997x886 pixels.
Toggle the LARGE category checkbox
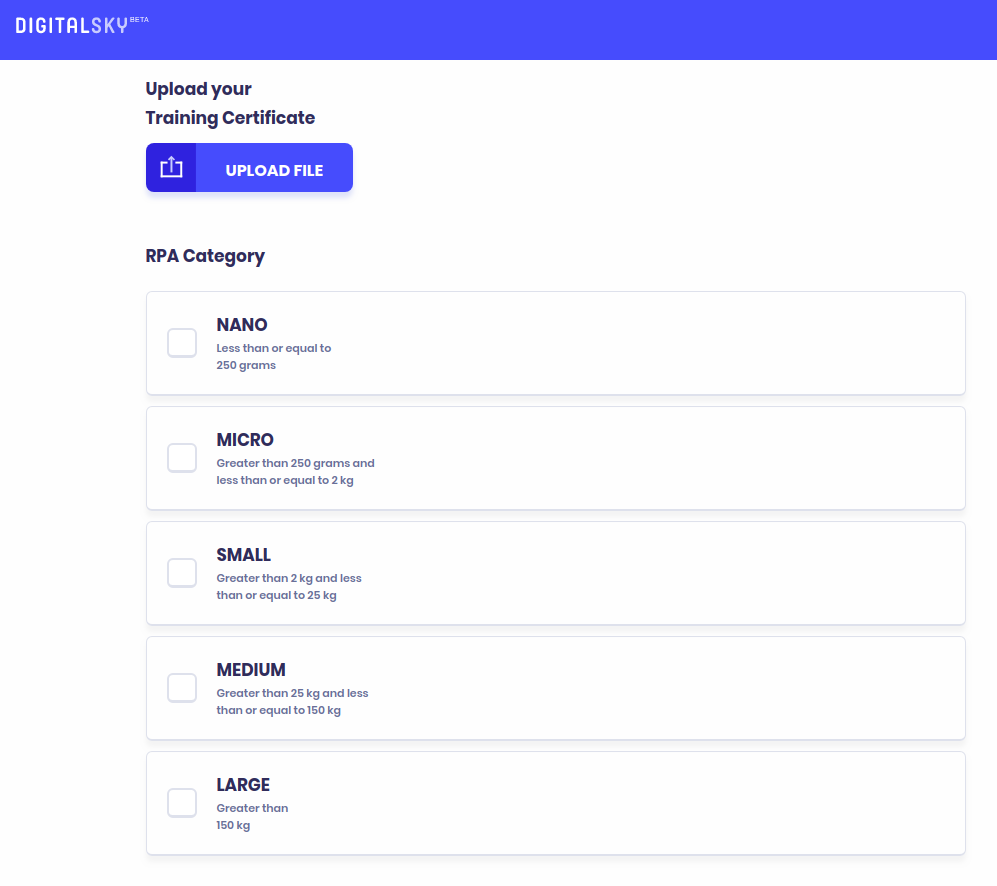[182, 803]
